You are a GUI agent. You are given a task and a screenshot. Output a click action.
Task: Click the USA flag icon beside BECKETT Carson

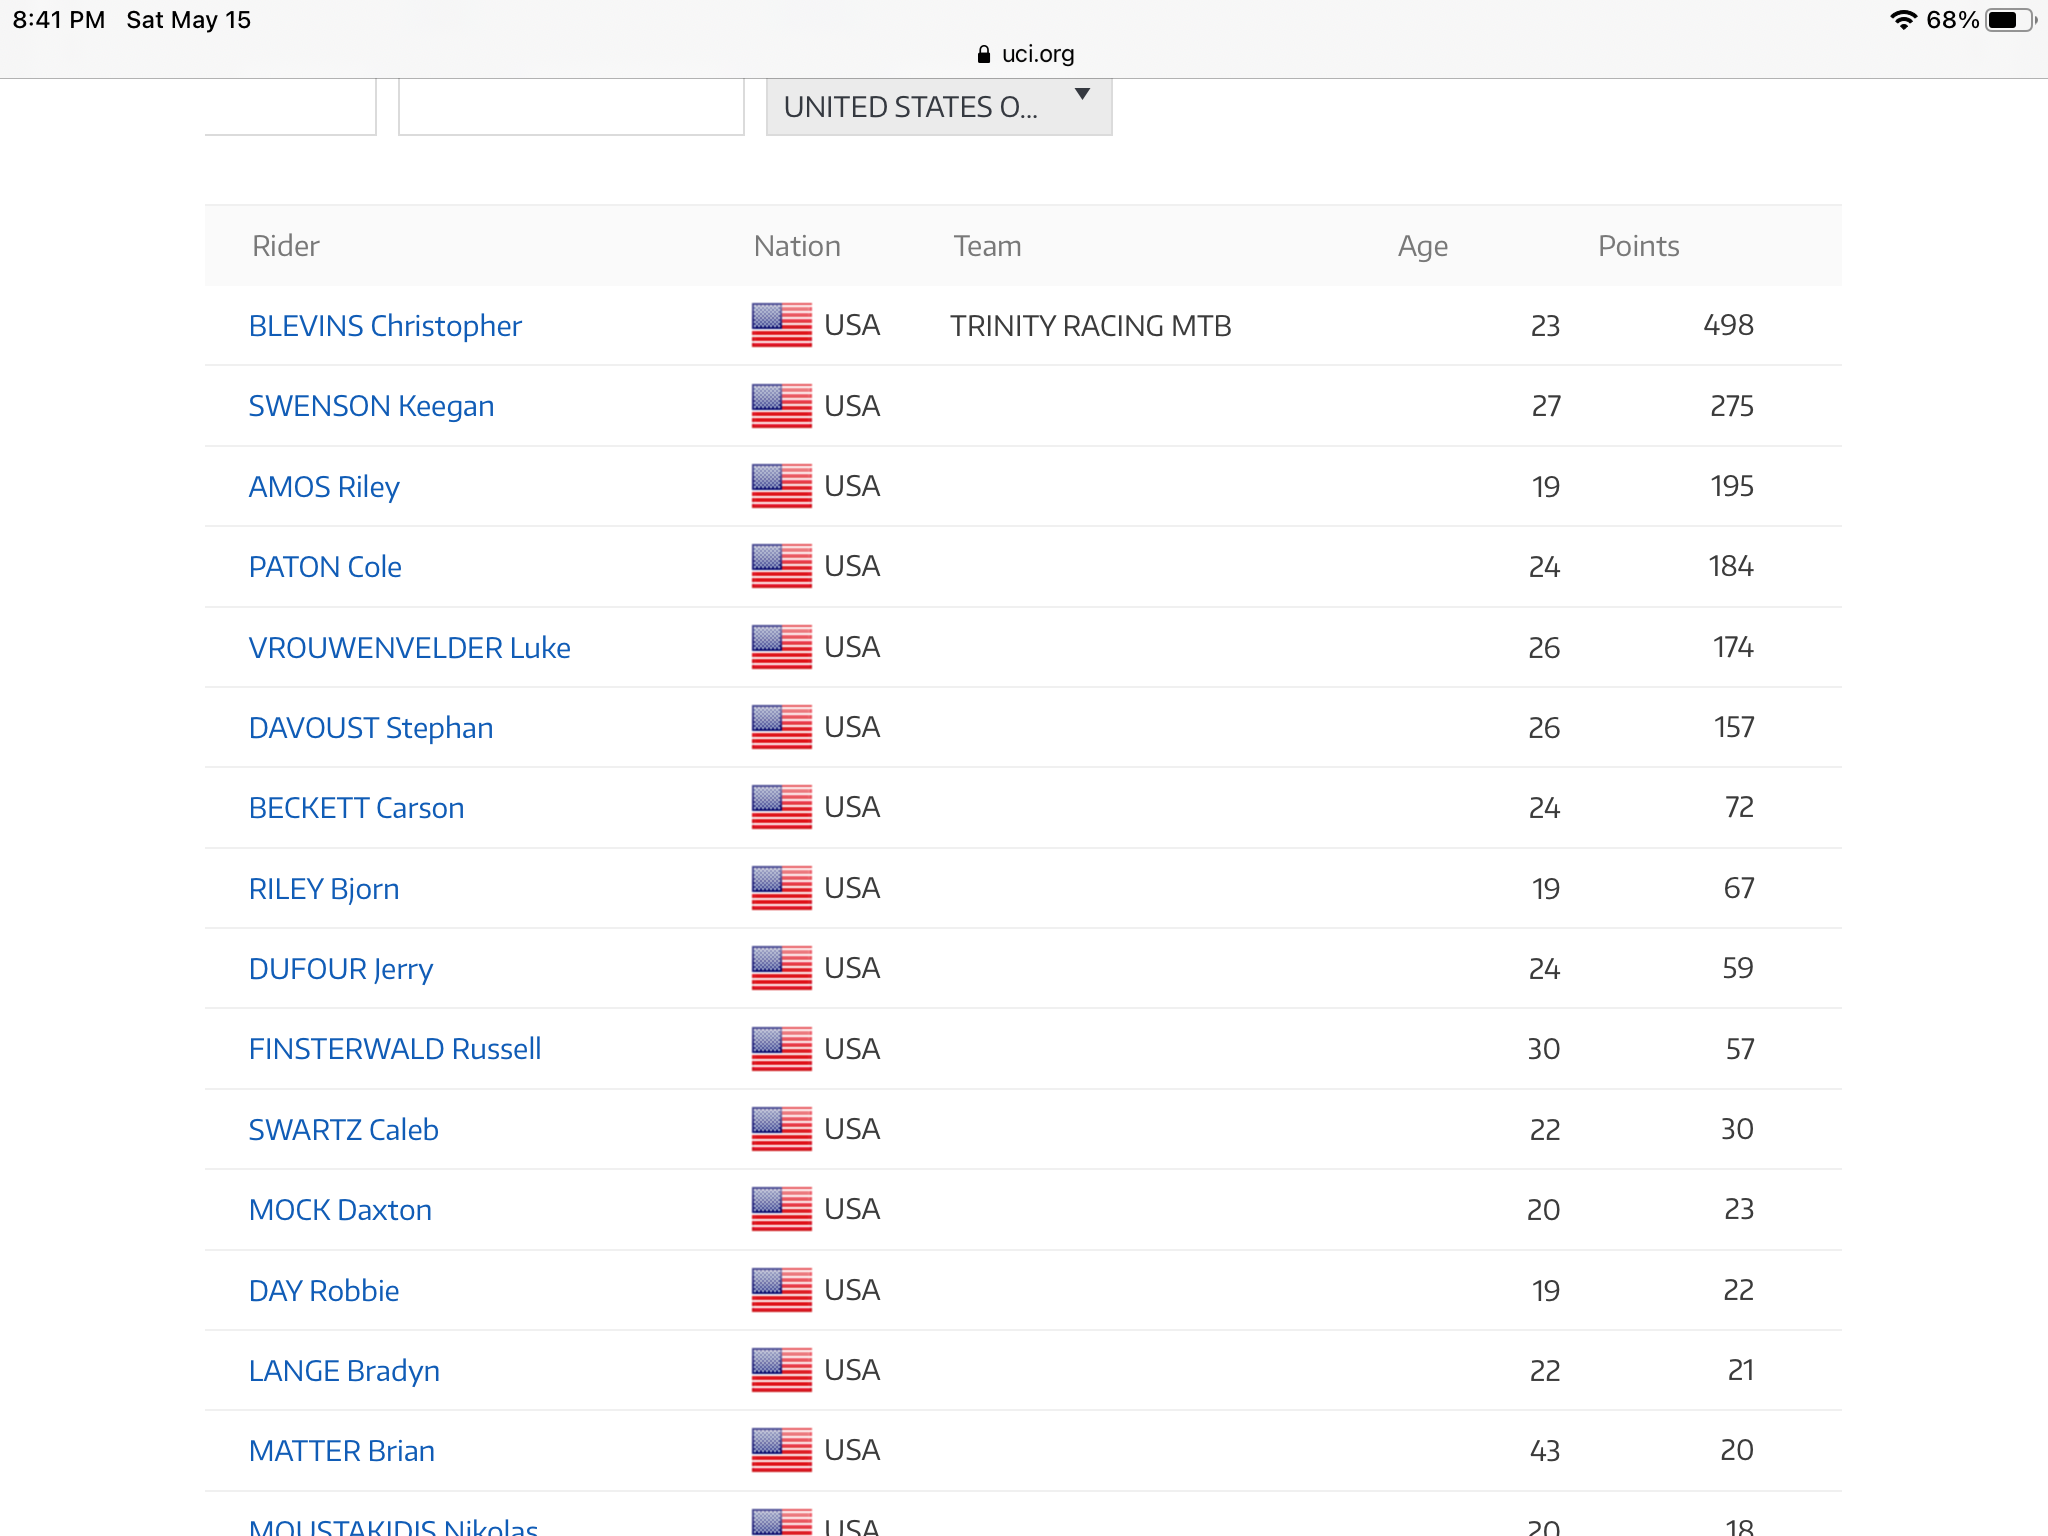click(781, 808)
